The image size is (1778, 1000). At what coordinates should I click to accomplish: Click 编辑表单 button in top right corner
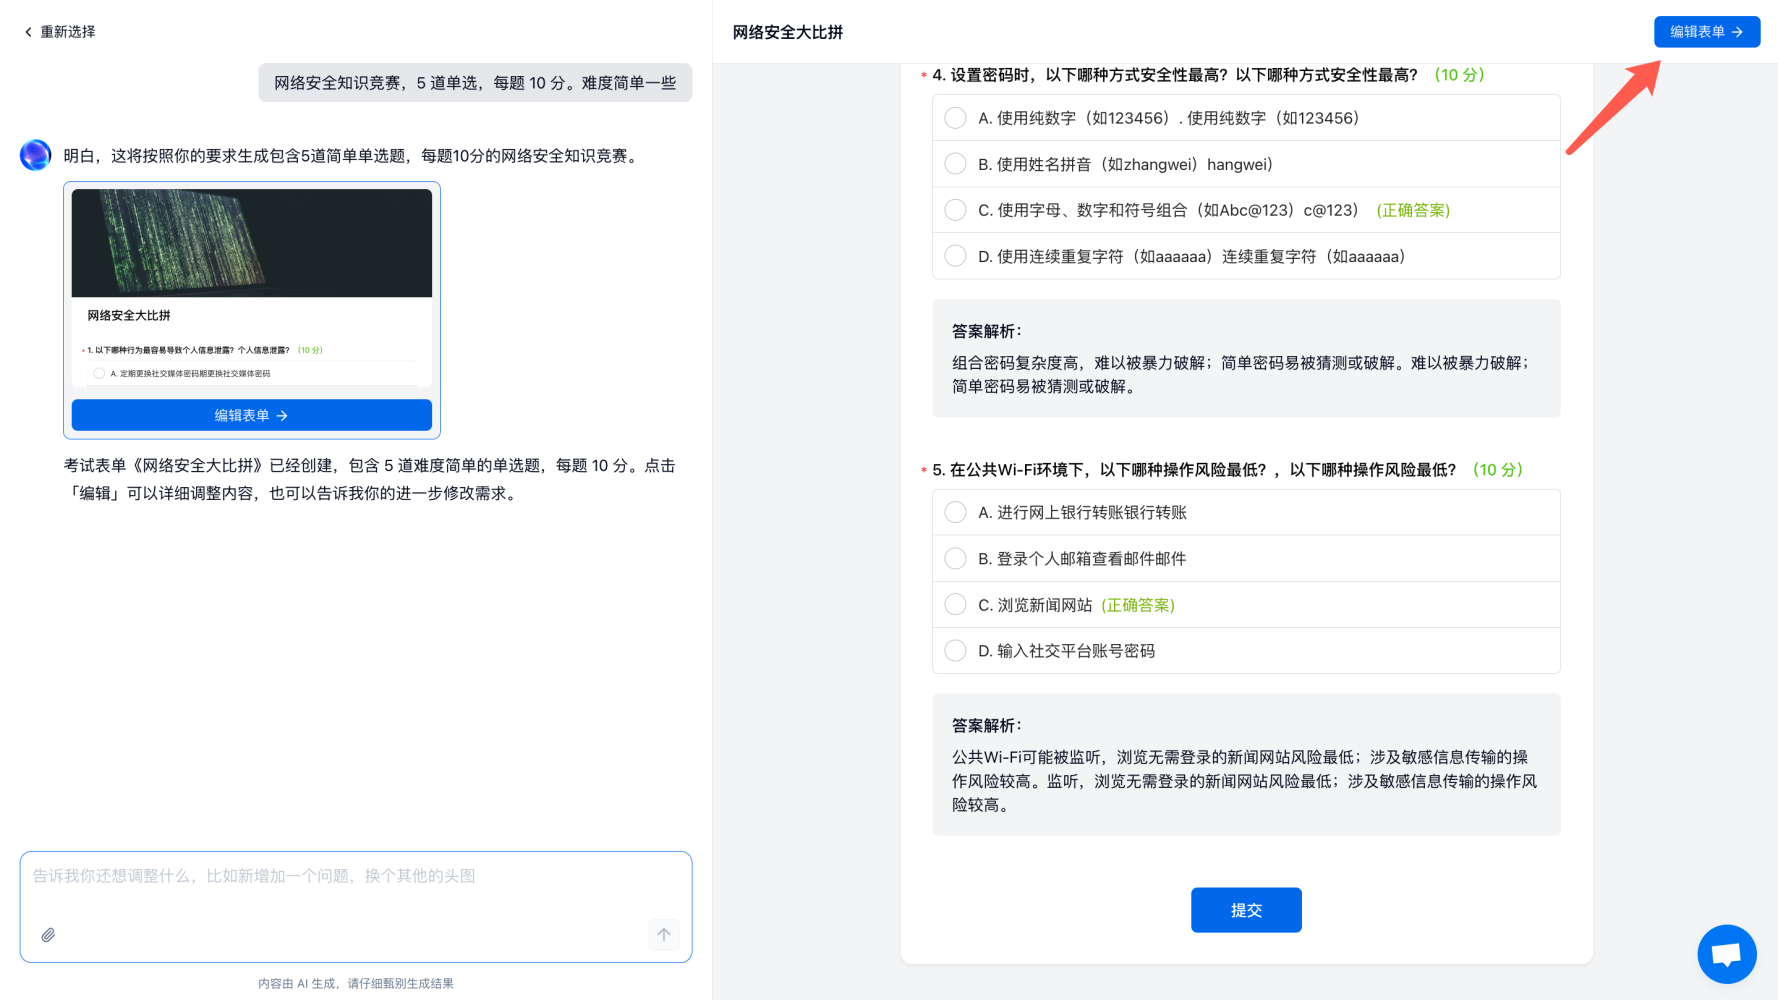pyautogui.click(x=1706, y=32)
